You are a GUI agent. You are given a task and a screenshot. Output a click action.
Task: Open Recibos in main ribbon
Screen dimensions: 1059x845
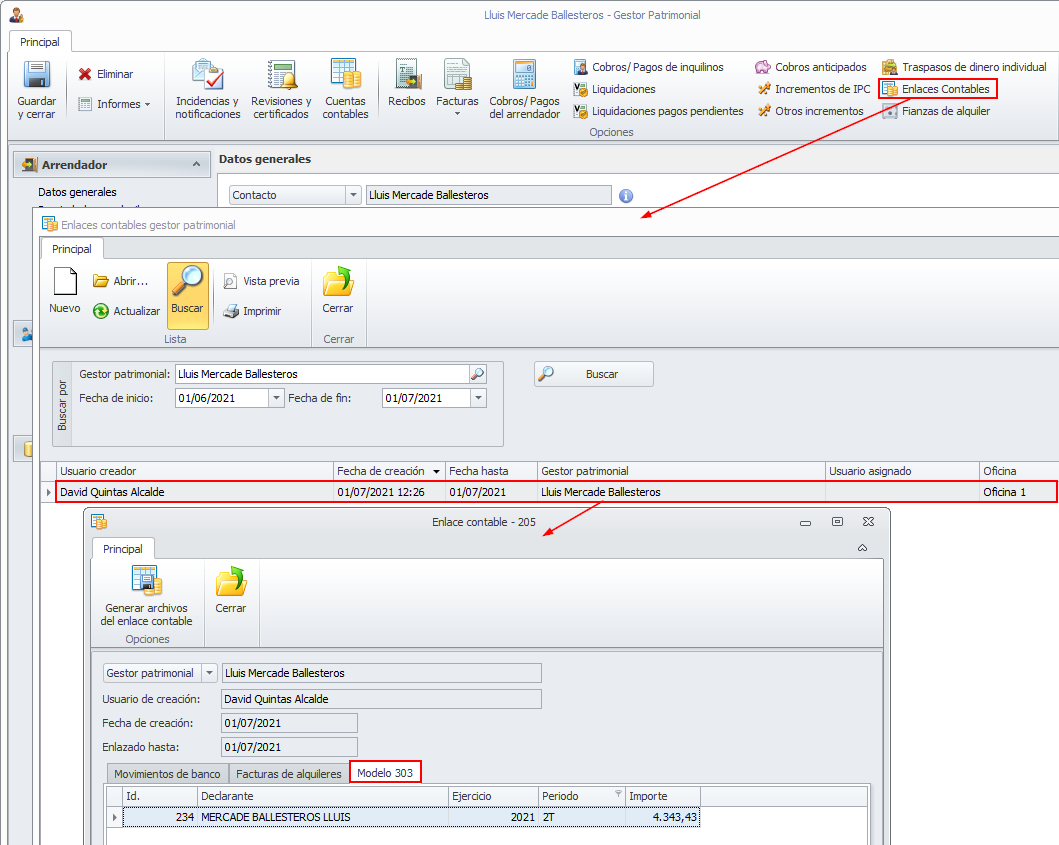pos(407,84)
